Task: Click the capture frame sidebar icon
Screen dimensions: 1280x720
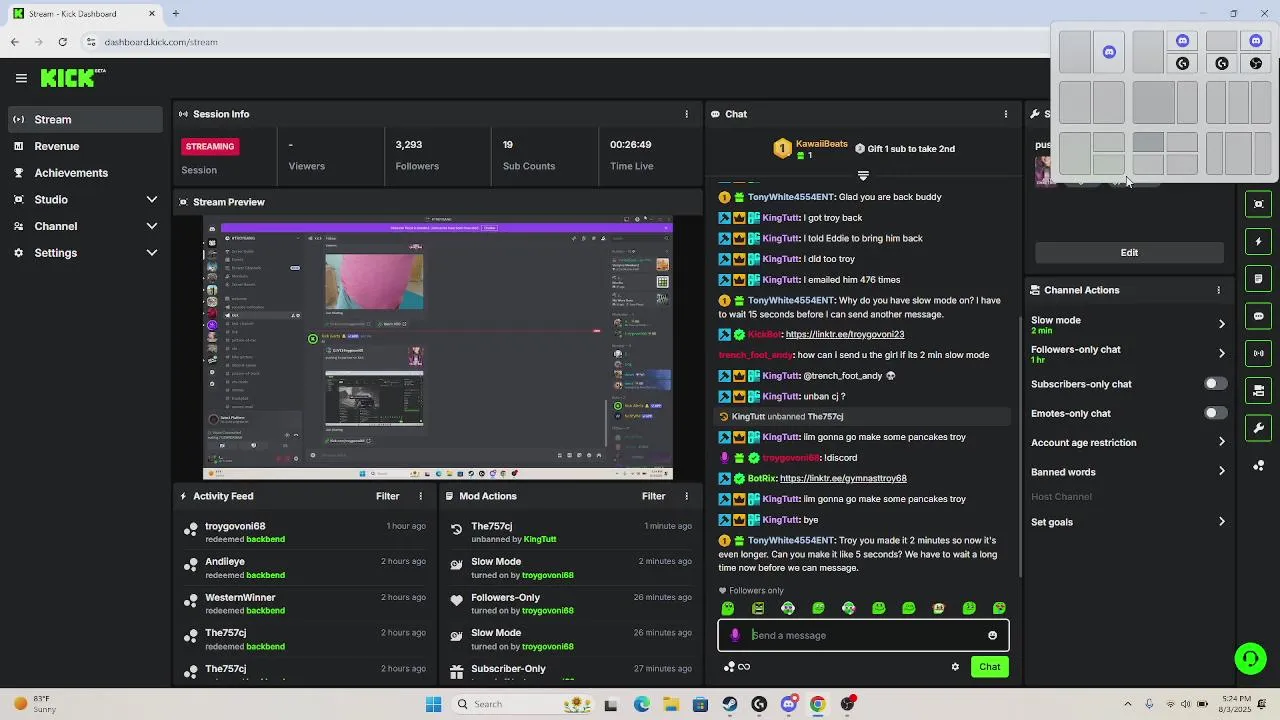Action: click(x=1259, y=204)
